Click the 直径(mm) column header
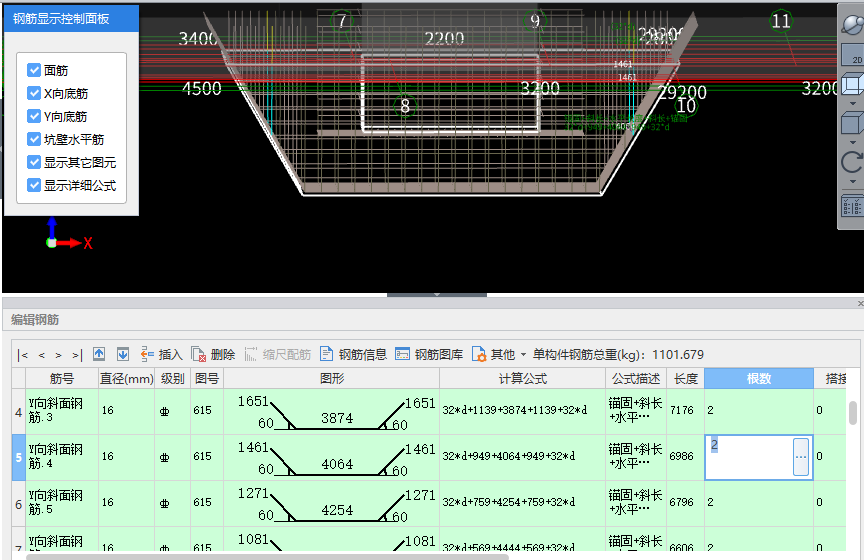This screenshot has height=560, width=864. pos(126,379)
